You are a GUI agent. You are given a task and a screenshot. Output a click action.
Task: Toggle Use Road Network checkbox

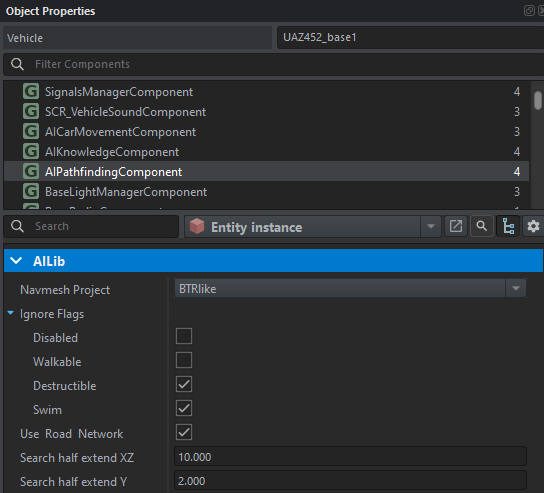pos(184,432)
